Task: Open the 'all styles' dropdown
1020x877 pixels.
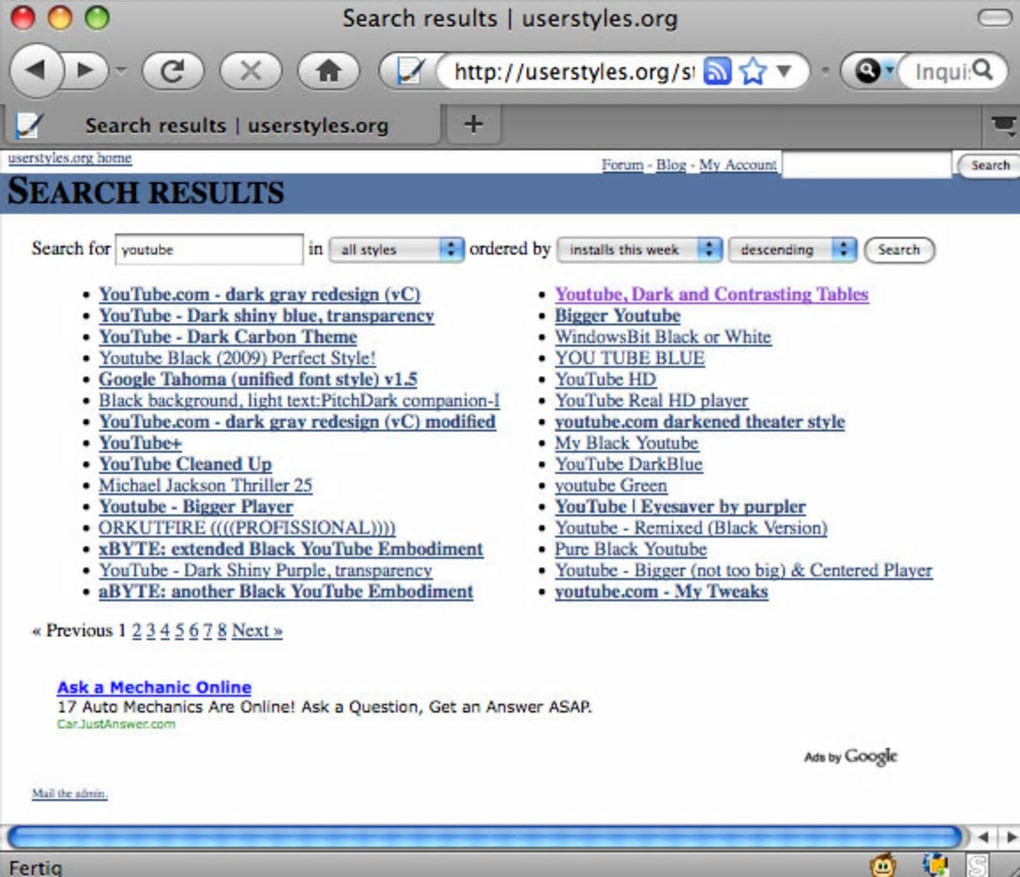Action: point(396,249)
